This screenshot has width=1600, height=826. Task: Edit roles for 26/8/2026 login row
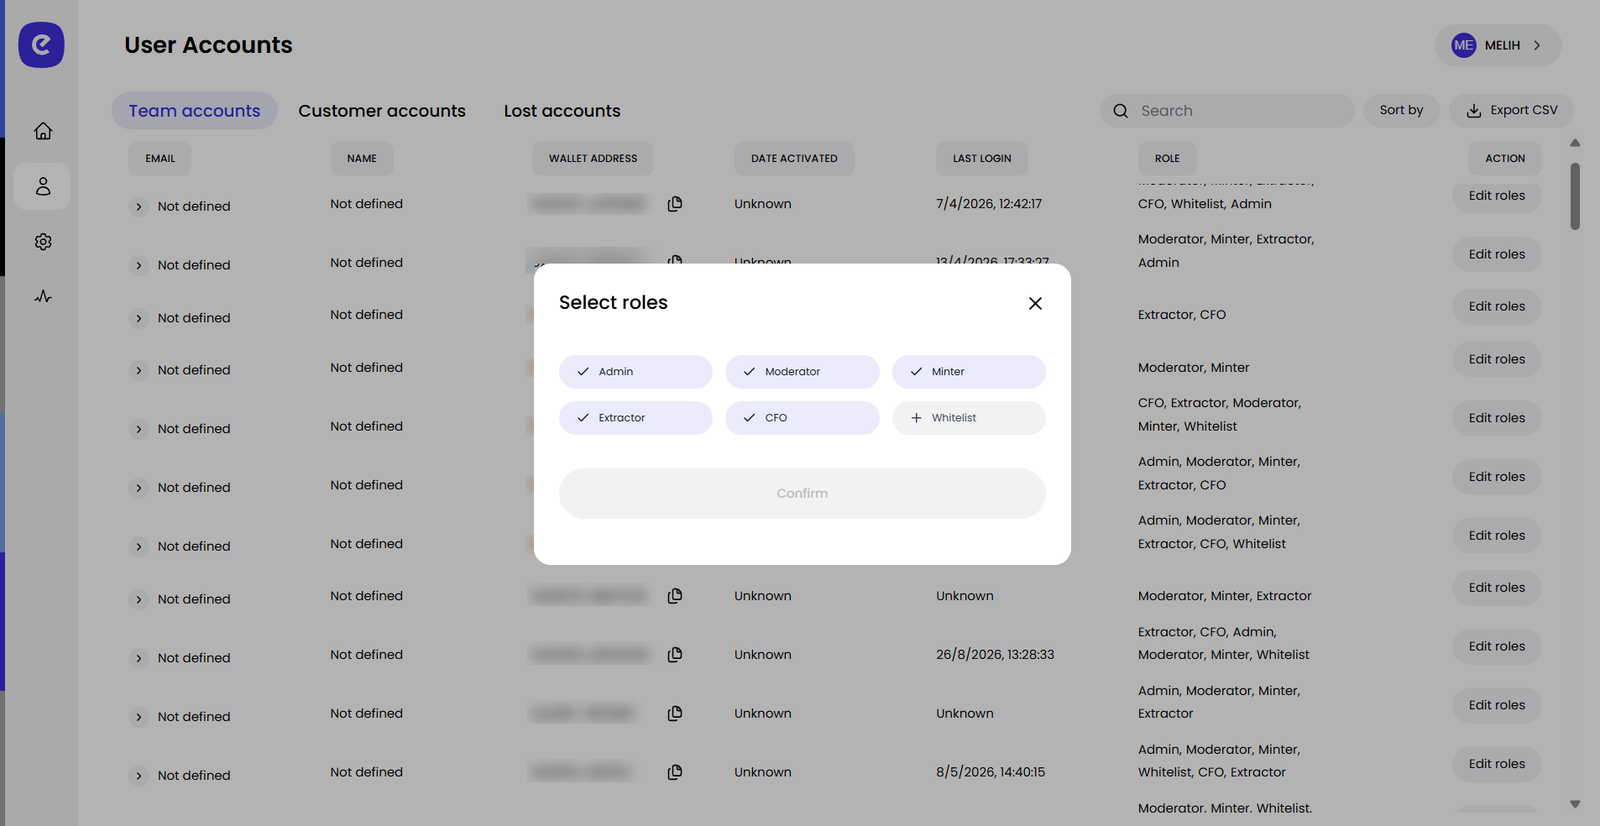(x=1497, y=647)
